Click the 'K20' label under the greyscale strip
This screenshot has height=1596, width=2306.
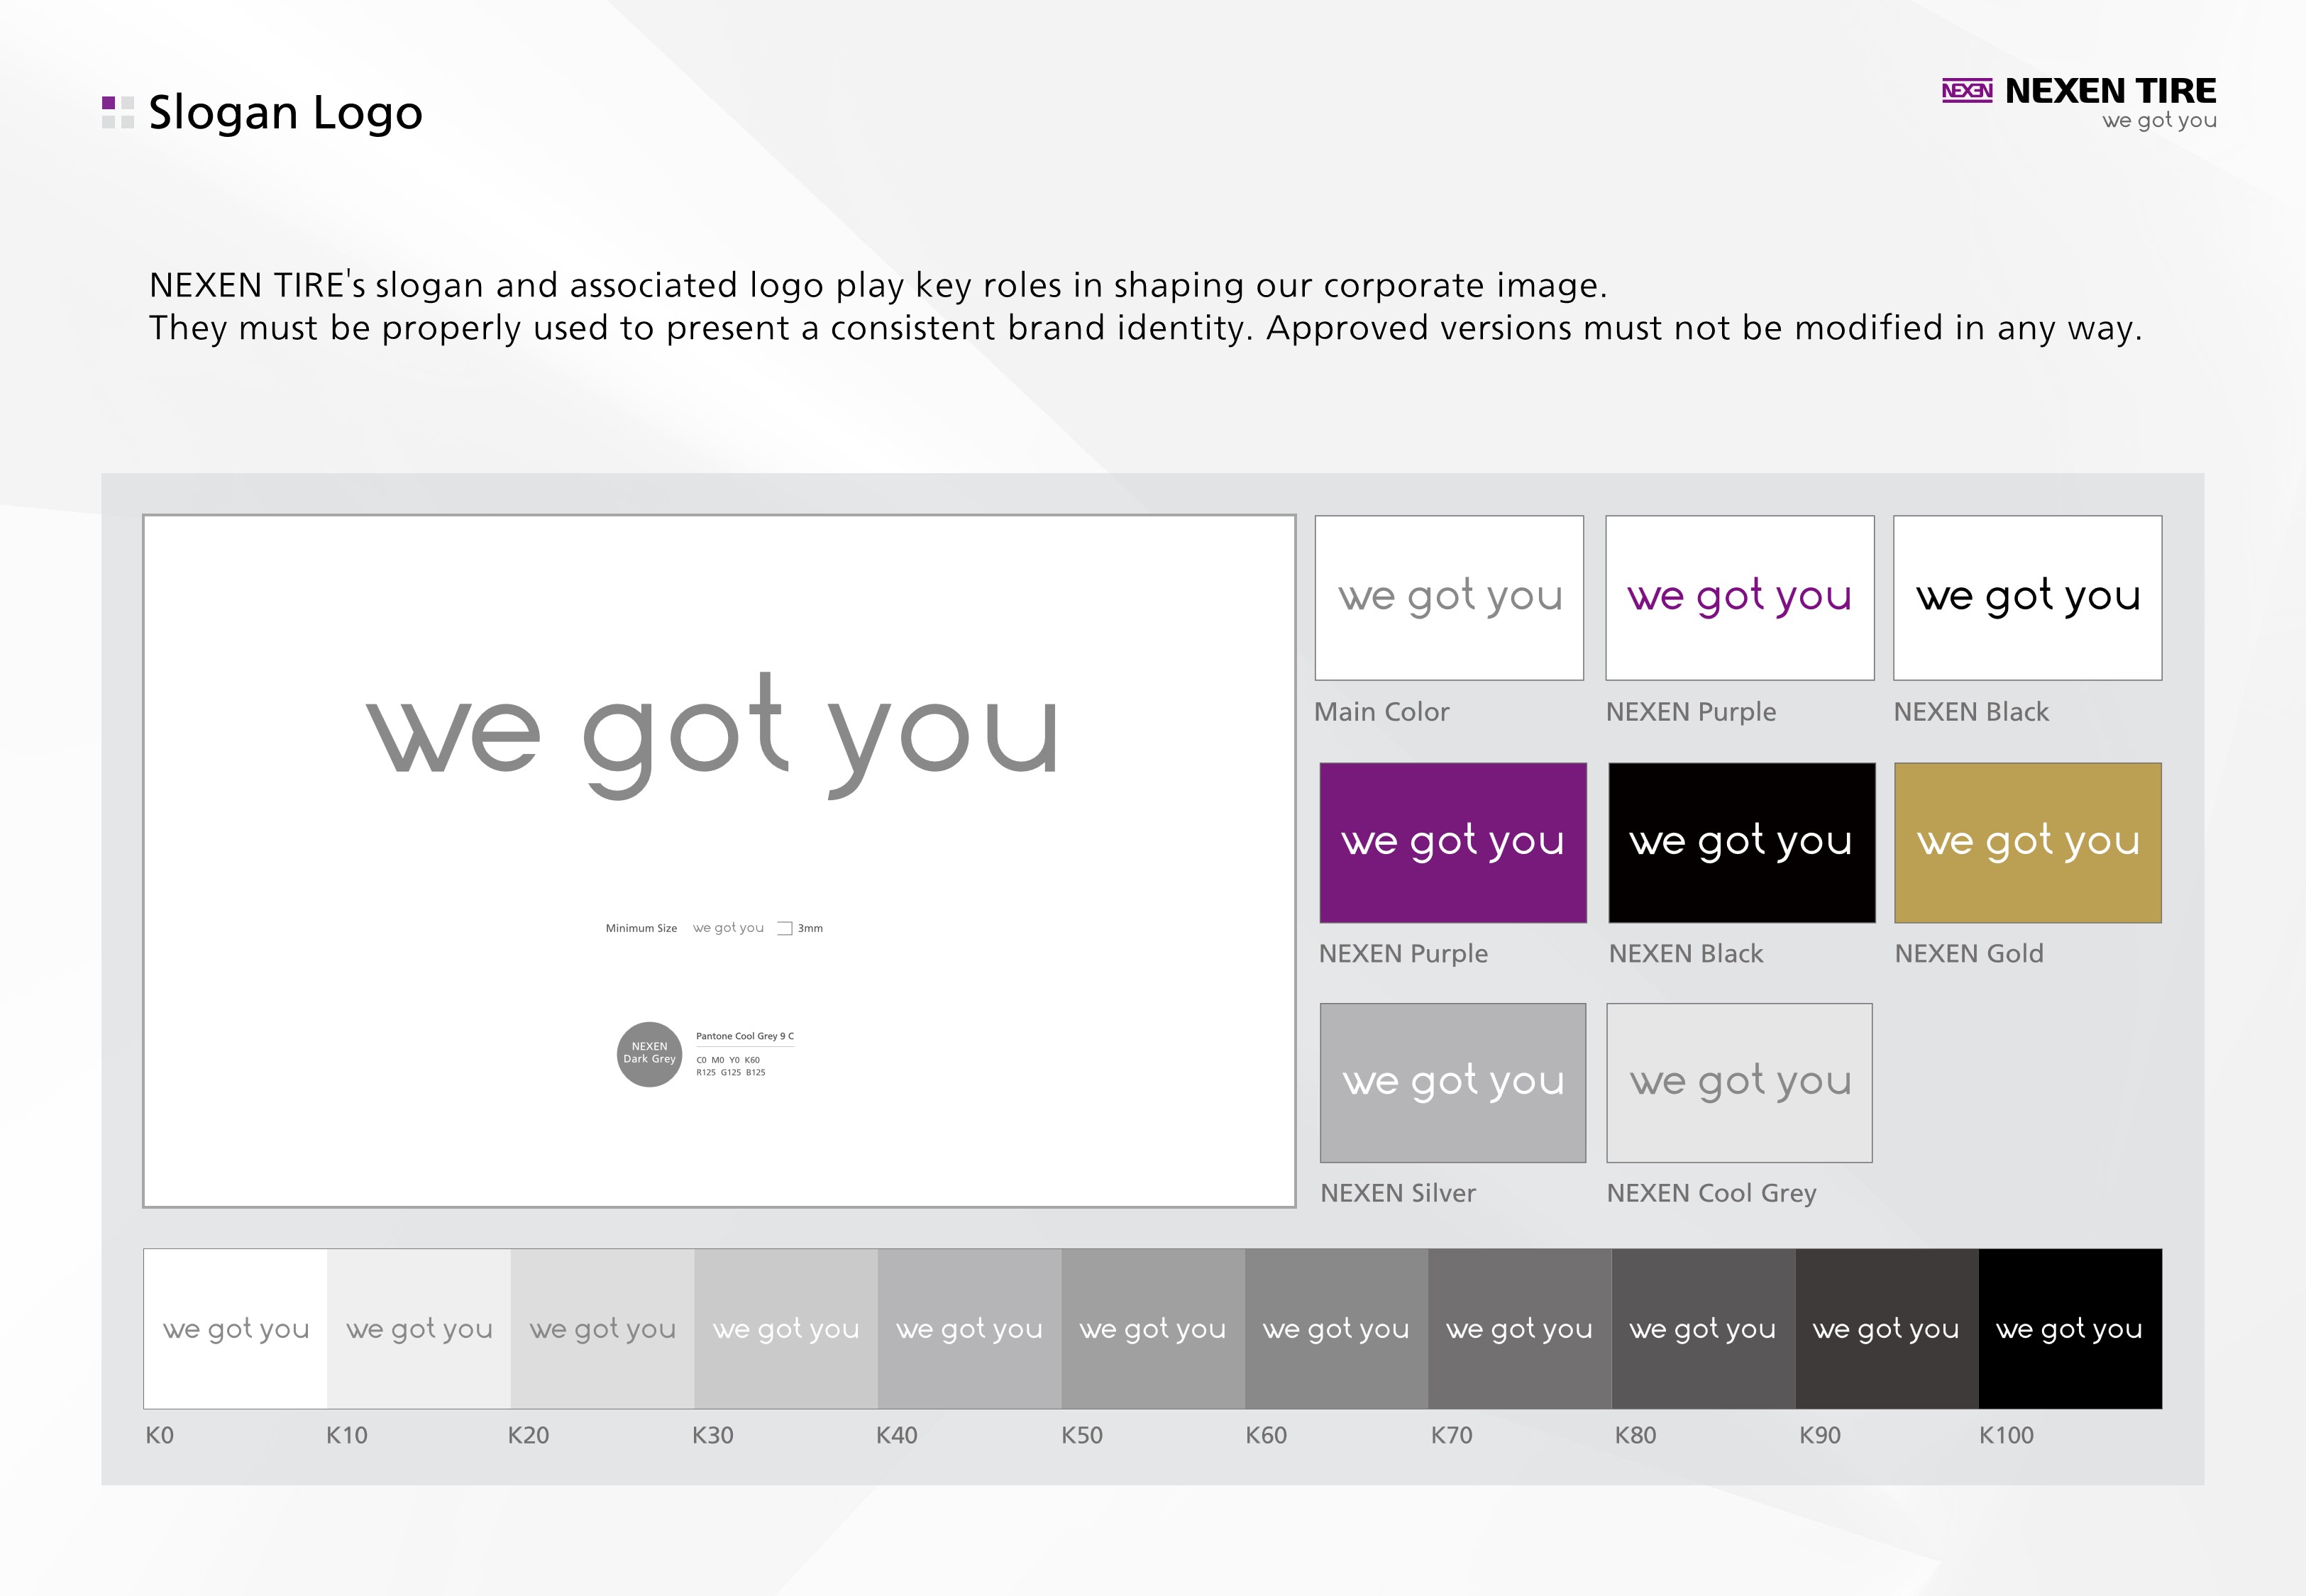point(528,1435)
